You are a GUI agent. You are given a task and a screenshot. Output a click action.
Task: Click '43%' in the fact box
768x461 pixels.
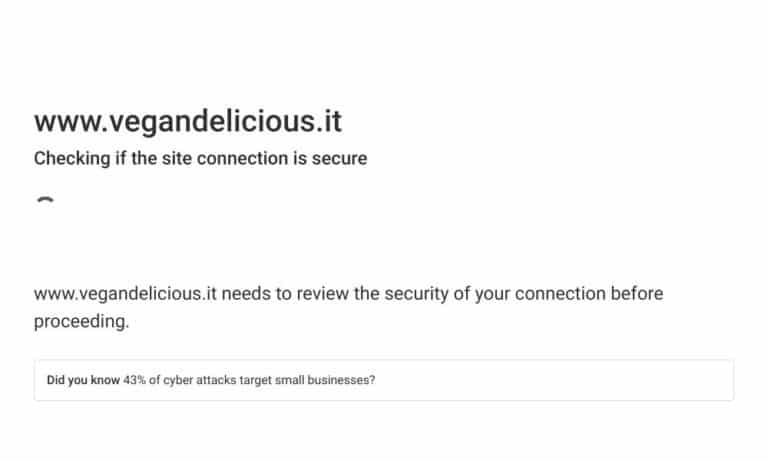(x=135, y=380)
